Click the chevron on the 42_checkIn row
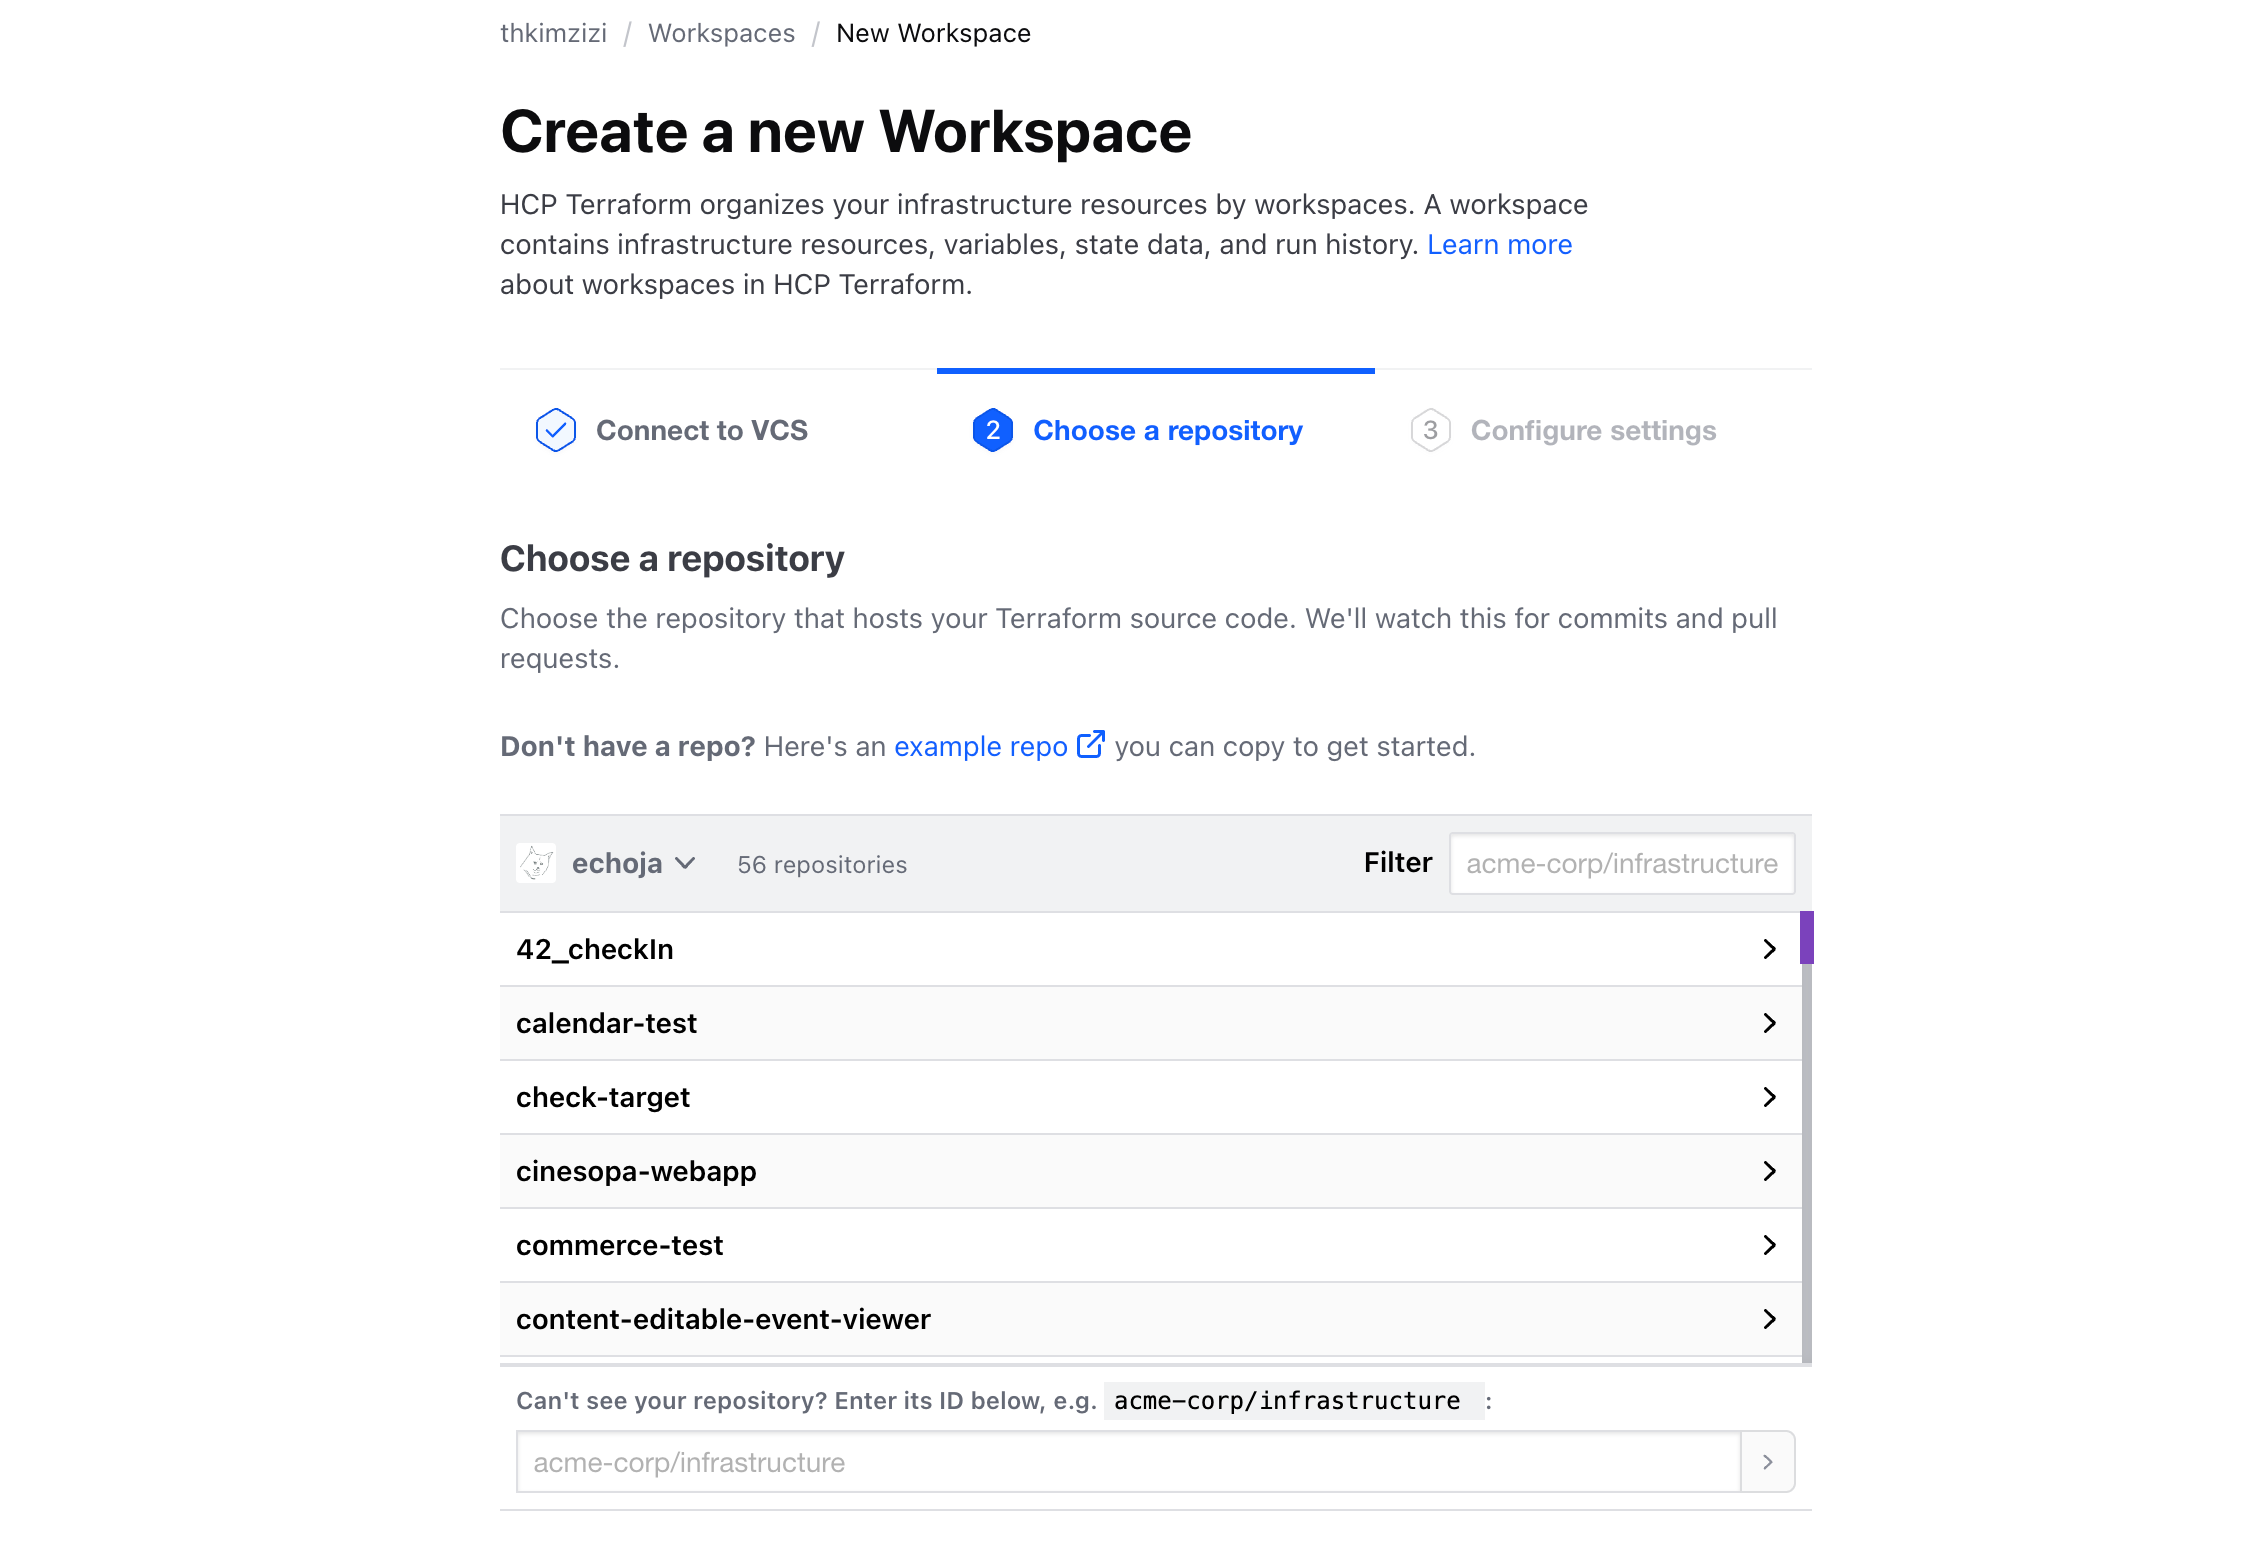 (x=1770, y=948)
